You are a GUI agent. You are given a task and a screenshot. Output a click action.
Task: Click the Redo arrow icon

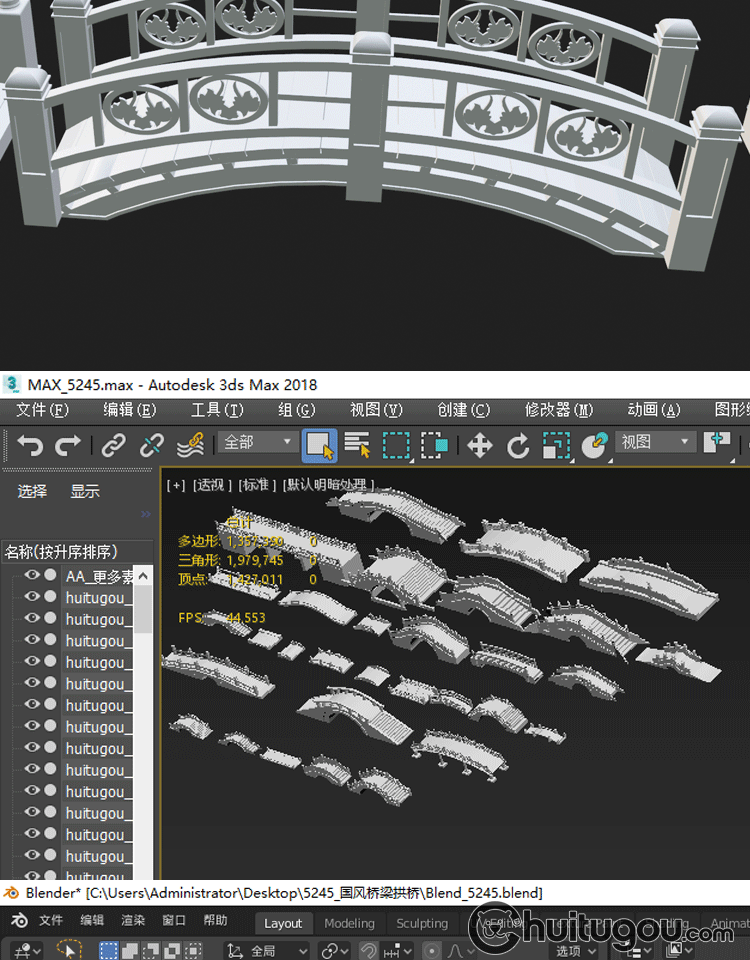click(68, 445)
